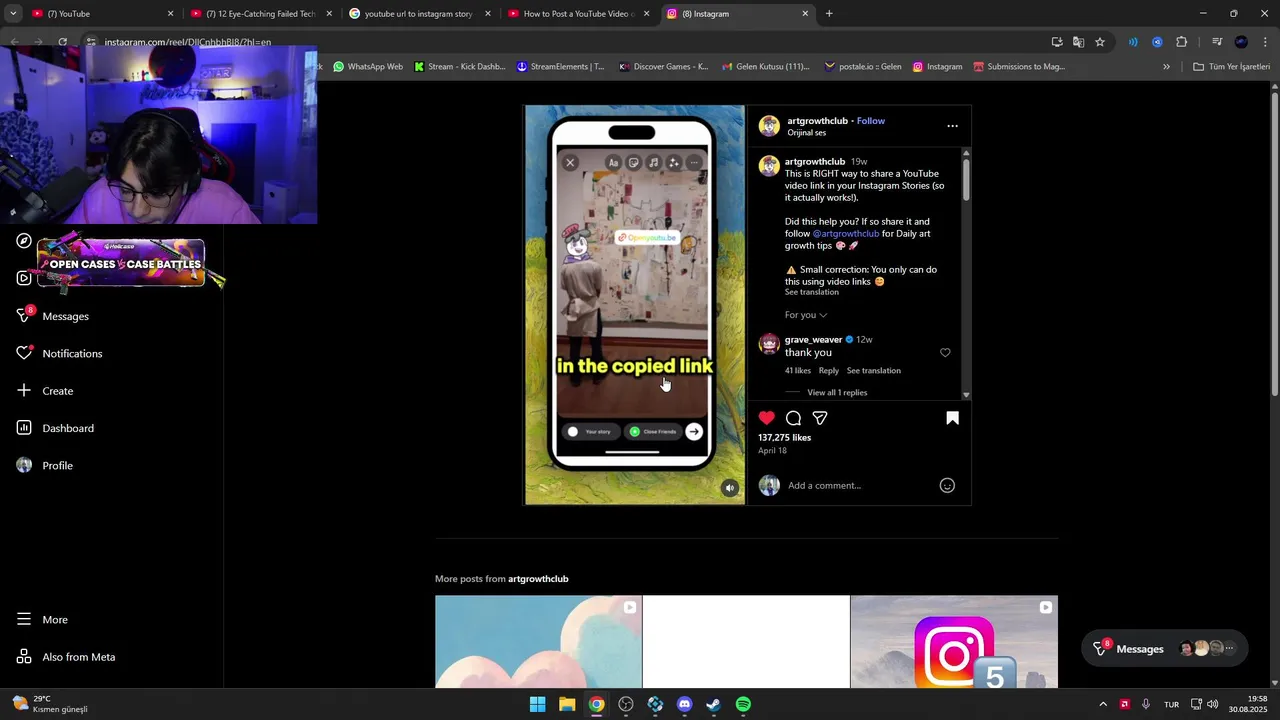
Task: Open the three-dot options menu of the post
Action: [952, 126]
